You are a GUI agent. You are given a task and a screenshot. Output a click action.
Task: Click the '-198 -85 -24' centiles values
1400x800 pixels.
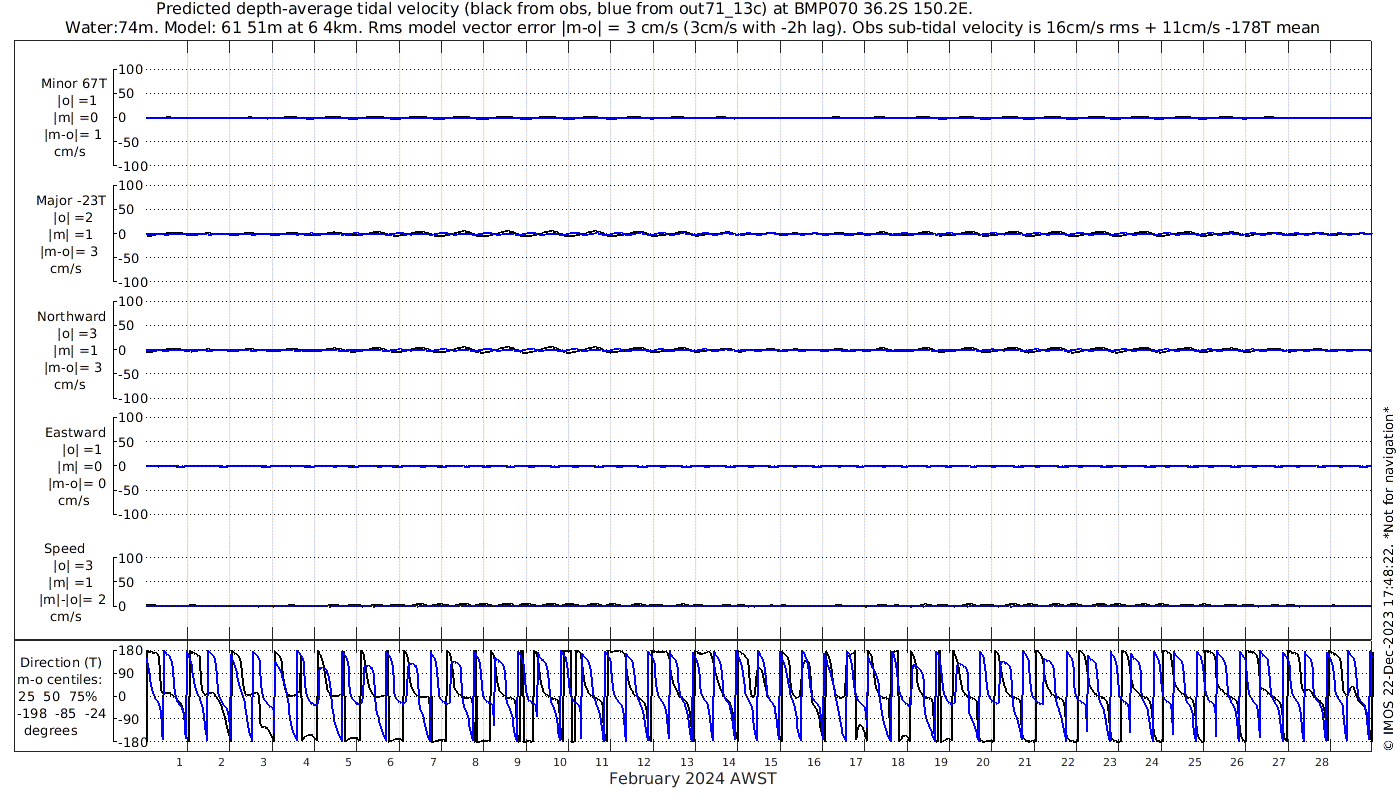61,713
